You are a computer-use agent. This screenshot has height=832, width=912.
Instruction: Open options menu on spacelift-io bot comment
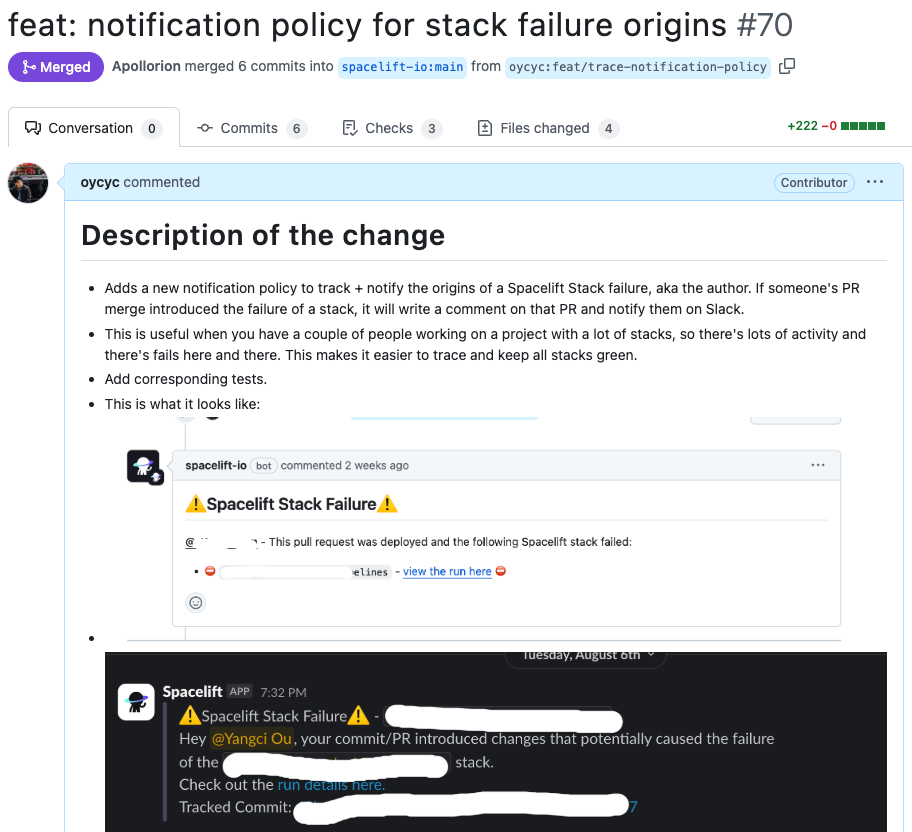pos(818,465)
